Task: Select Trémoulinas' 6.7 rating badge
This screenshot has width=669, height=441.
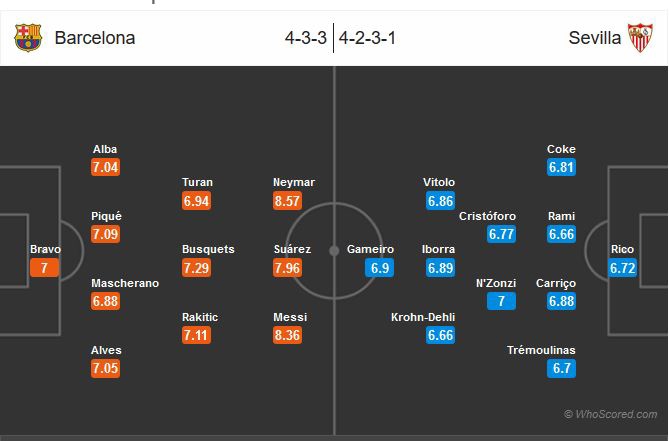Action: [561, 369]
